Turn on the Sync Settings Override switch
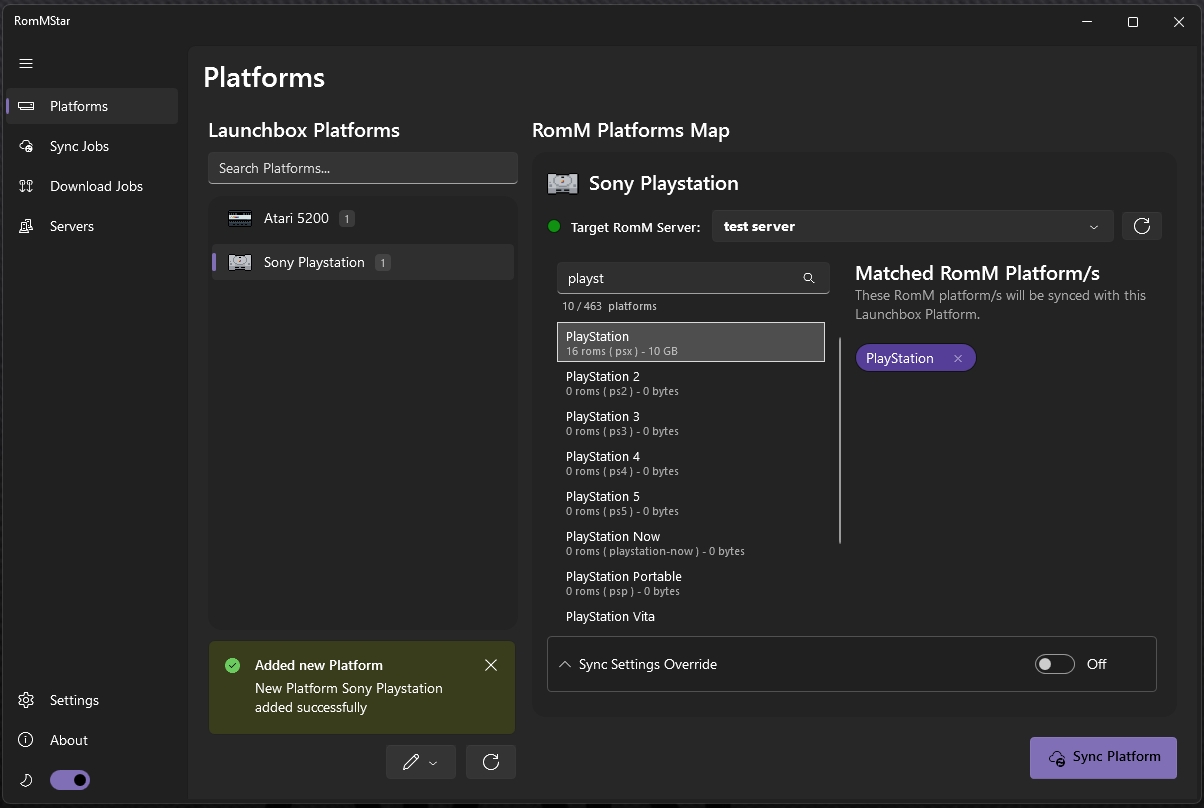 (1054, 664)
